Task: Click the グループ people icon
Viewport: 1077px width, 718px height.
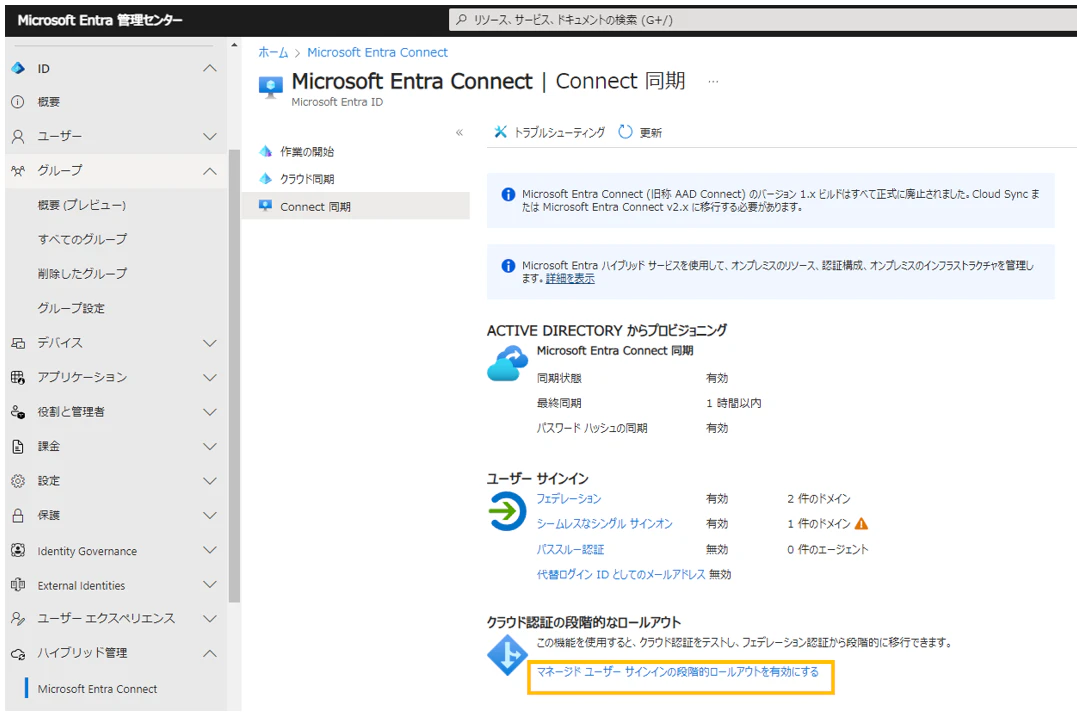Action: coord(18,170)
